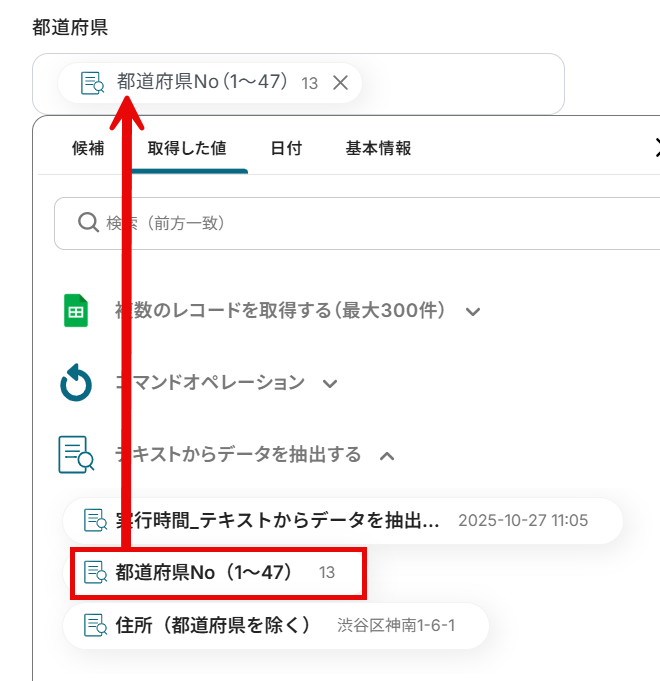660x681 pixels.
Task: Switch to the 取得した値 tab
Action: pos(187,149)
